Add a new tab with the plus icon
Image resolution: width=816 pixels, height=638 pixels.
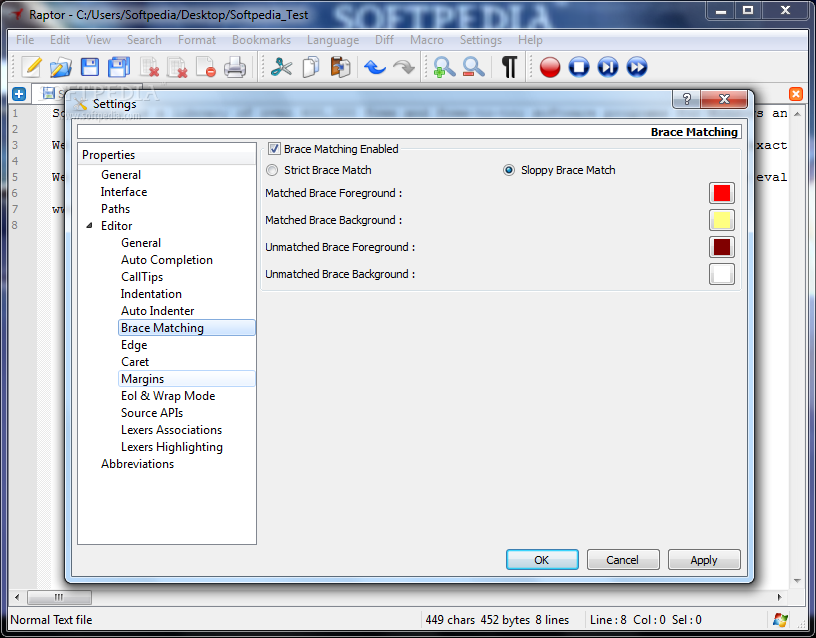coord(19,94)
